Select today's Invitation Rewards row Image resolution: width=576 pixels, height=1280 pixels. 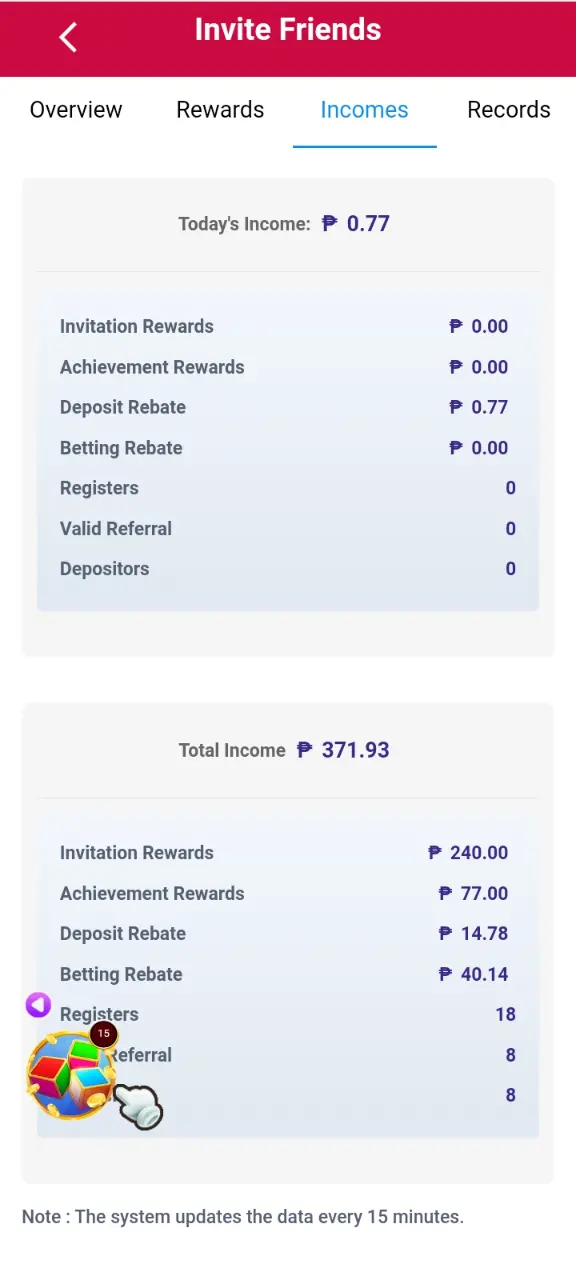(x=288, y=326)
